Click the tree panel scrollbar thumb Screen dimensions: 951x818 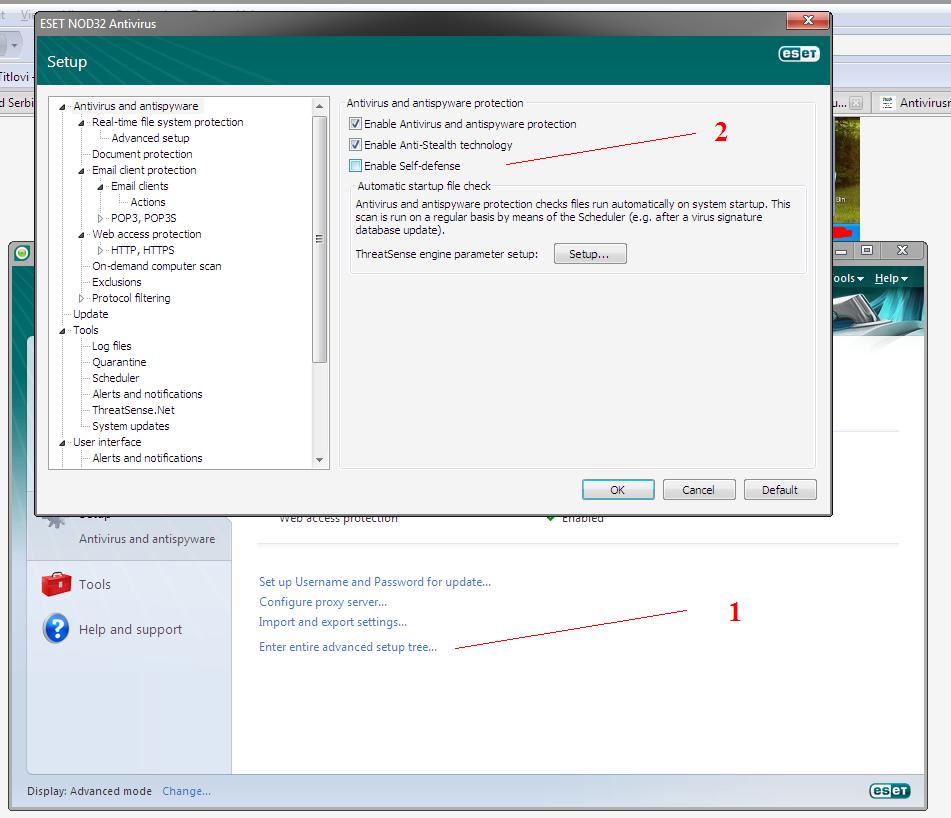pyautogui.click(x=320, y=239)
